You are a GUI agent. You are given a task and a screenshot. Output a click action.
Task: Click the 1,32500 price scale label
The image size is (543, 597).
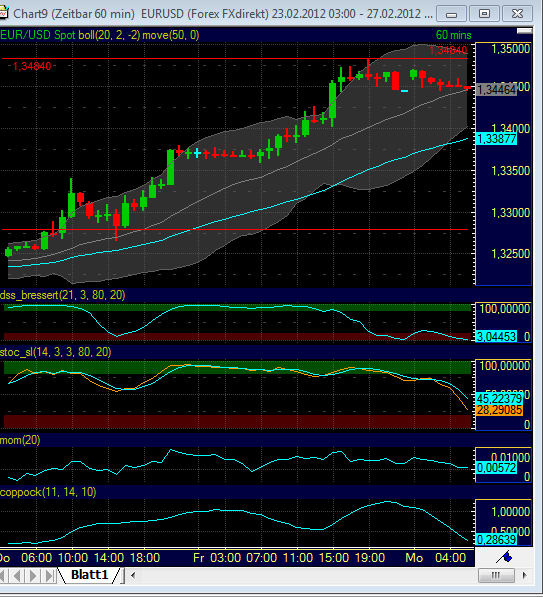(x=511, y=254)
